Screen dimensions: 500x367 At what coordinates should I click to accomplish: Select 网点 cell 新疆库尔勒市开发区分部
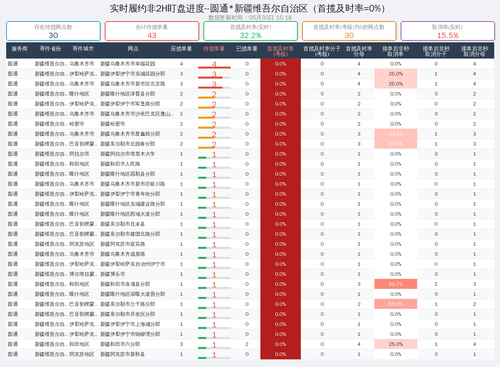[x=128, y=314]
